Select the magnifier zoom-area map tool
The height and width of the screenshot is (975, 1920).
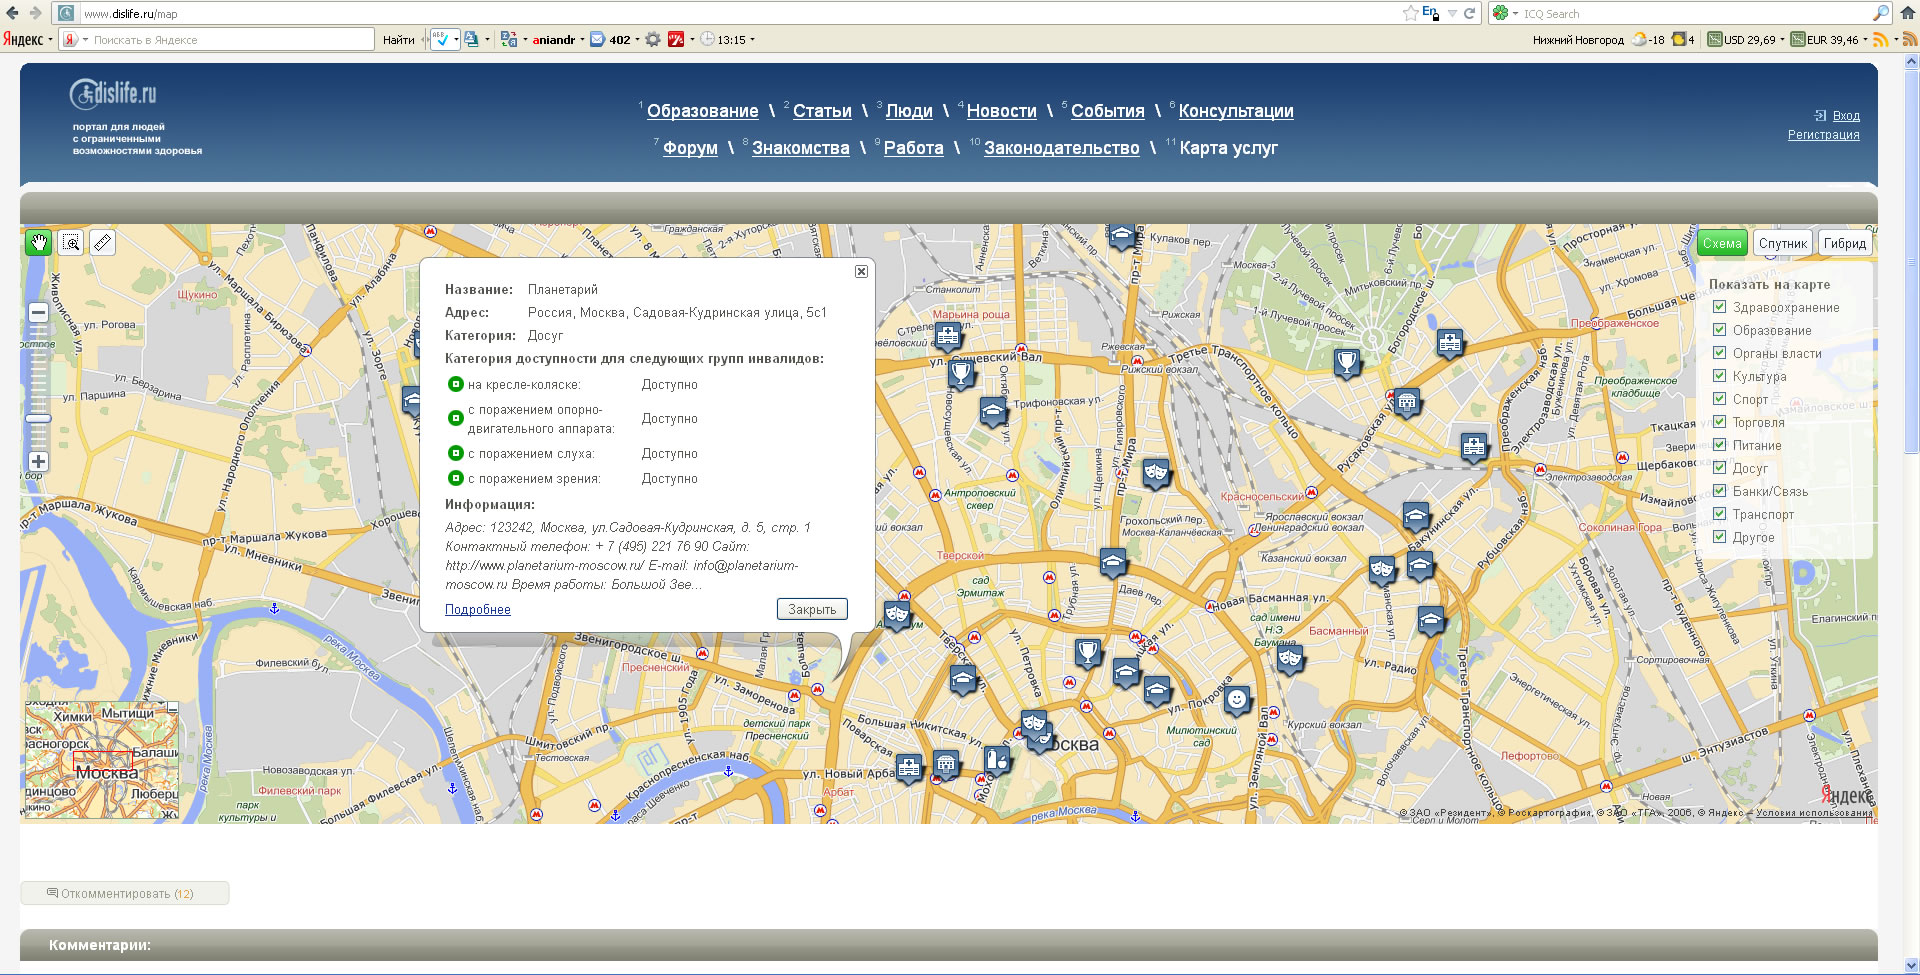point(71,243)
